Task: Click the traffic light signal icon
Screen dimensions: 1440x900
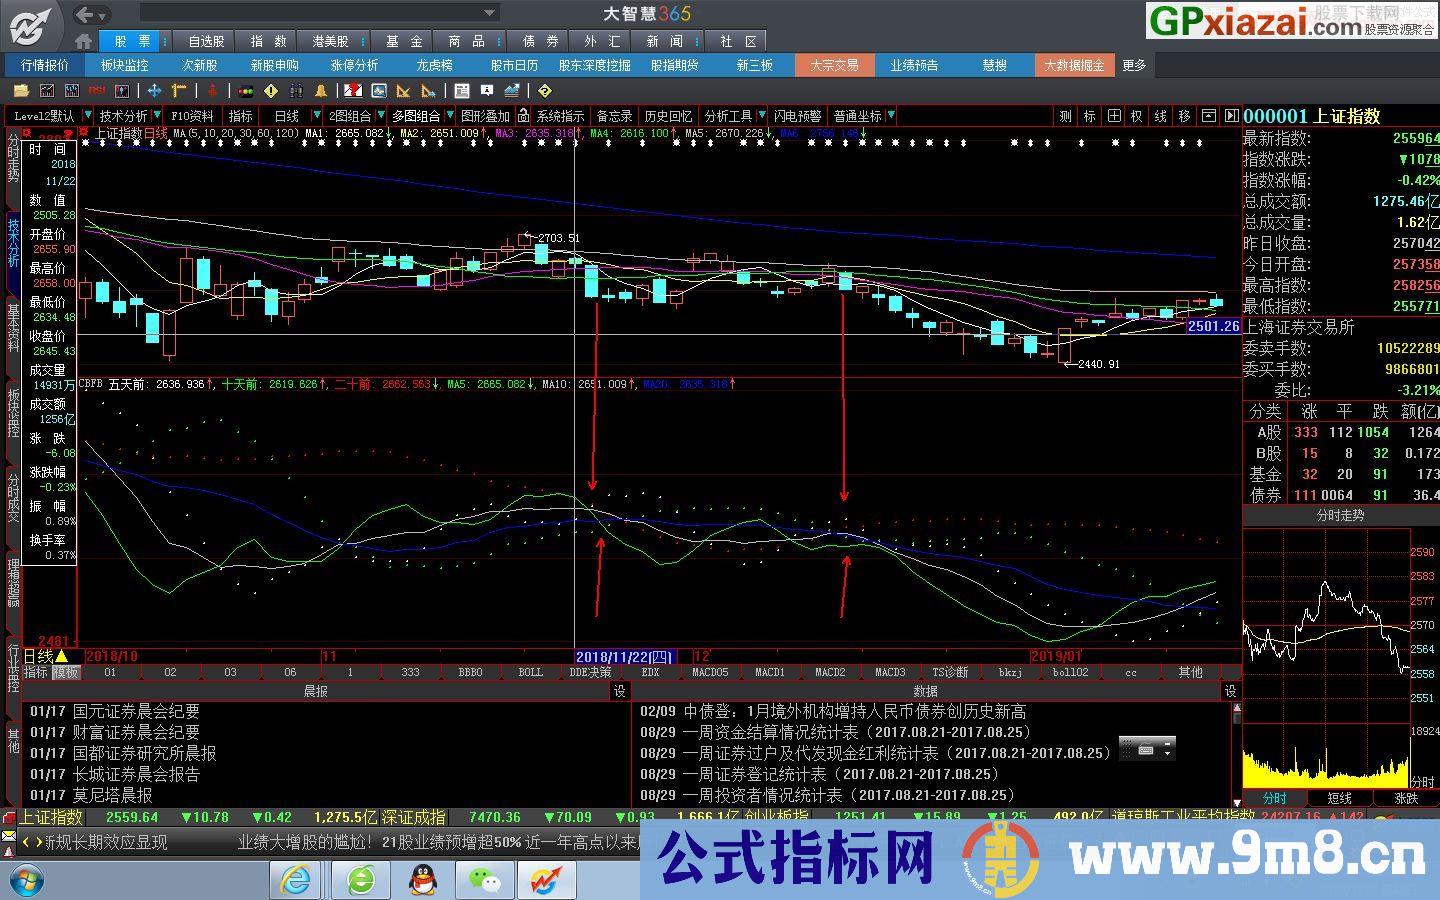Action: coord(245,90)
